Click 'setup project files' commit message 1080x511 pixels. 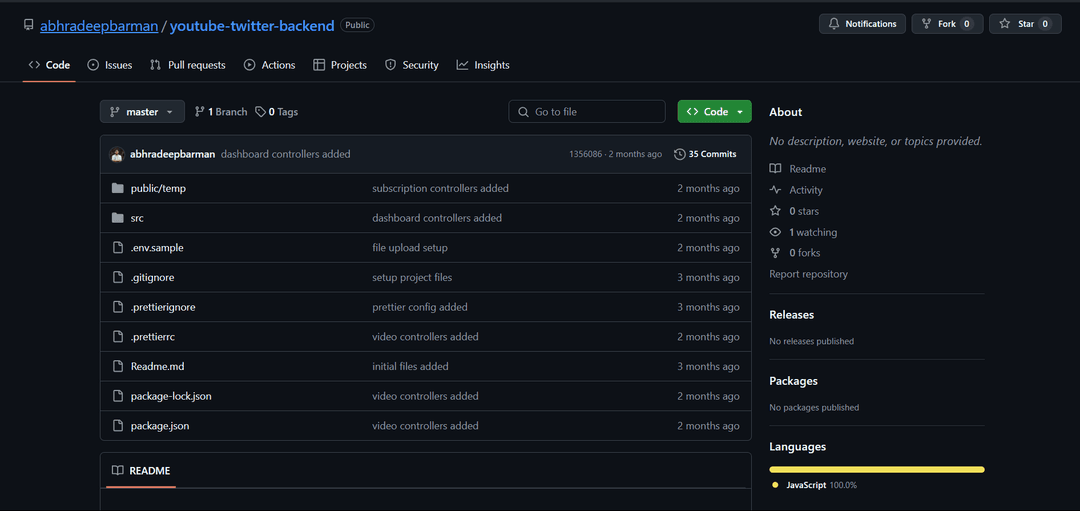[x=413, y=277]
